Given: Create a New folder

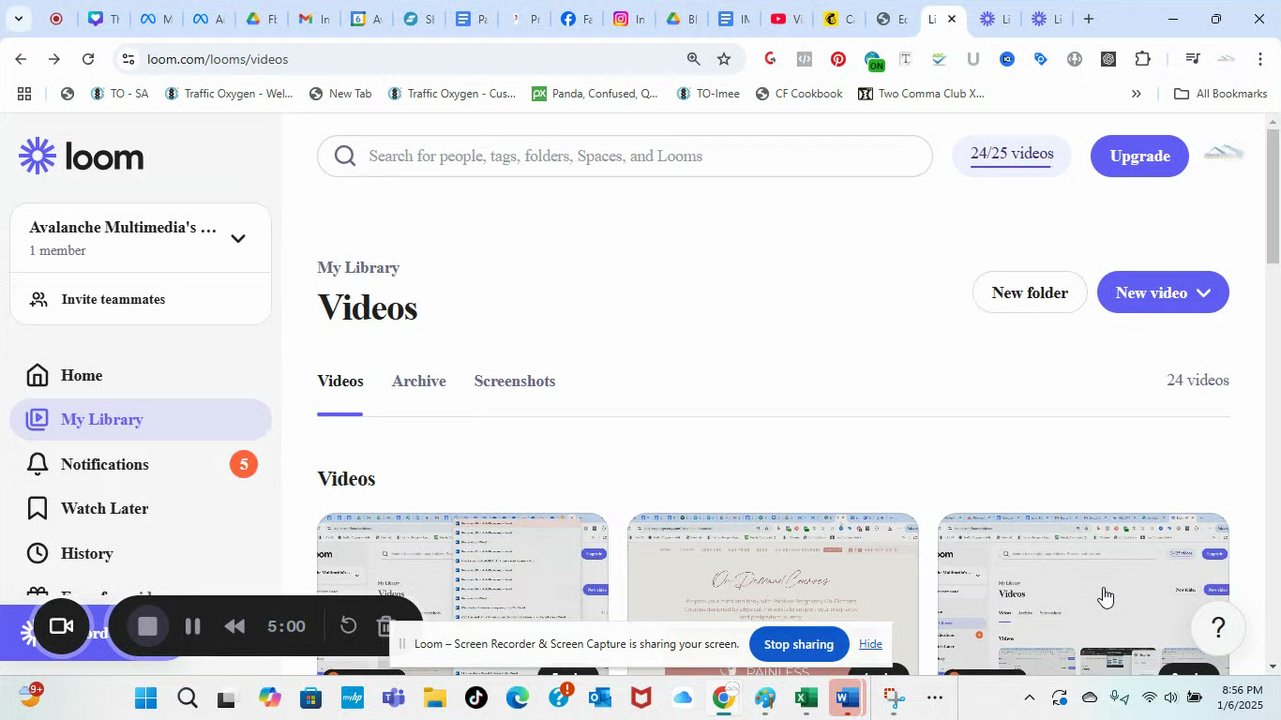Looking at the screenshot, I should 1029,293.
